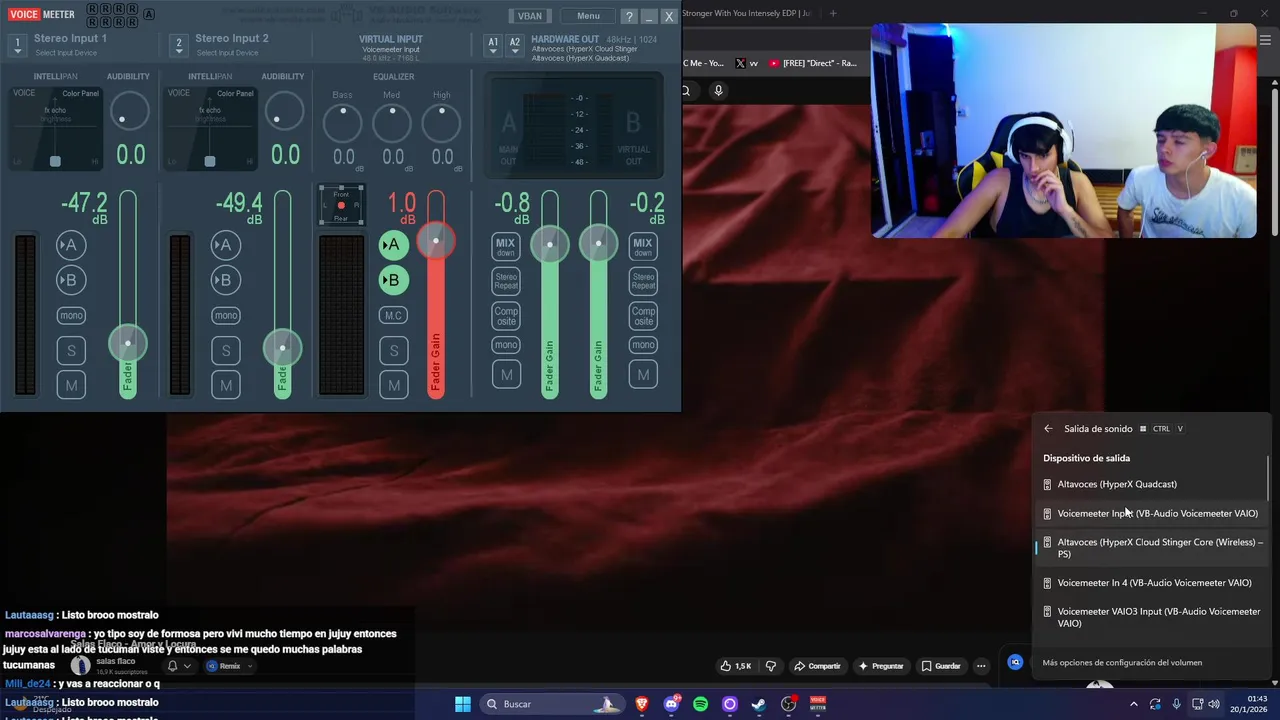Toggle MIX down on output A

[x=506, y=246]
